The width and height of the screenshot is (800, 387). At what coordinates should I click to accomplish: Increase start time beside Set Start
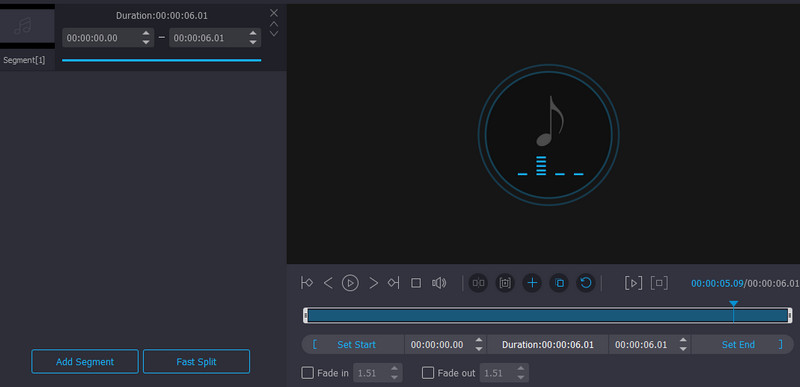pyautogui.click(x=479, y=340)
